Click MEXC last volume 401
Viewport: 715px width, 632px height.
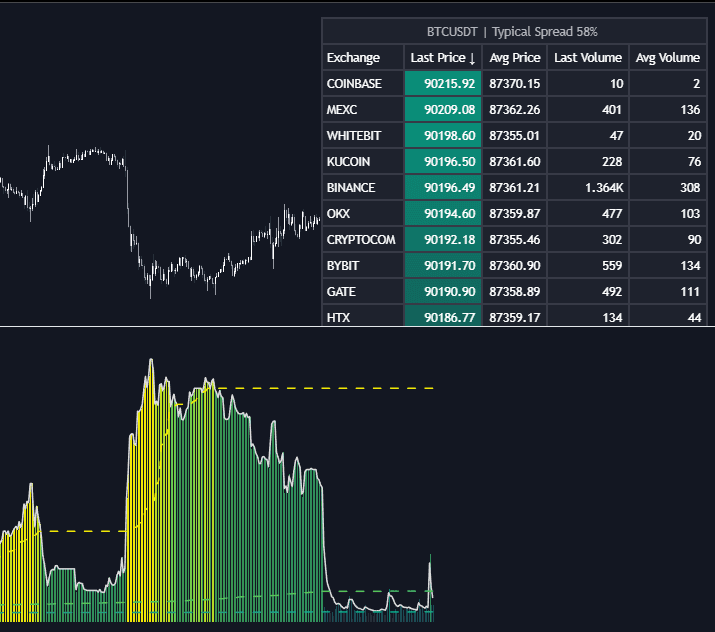(588, 109)
